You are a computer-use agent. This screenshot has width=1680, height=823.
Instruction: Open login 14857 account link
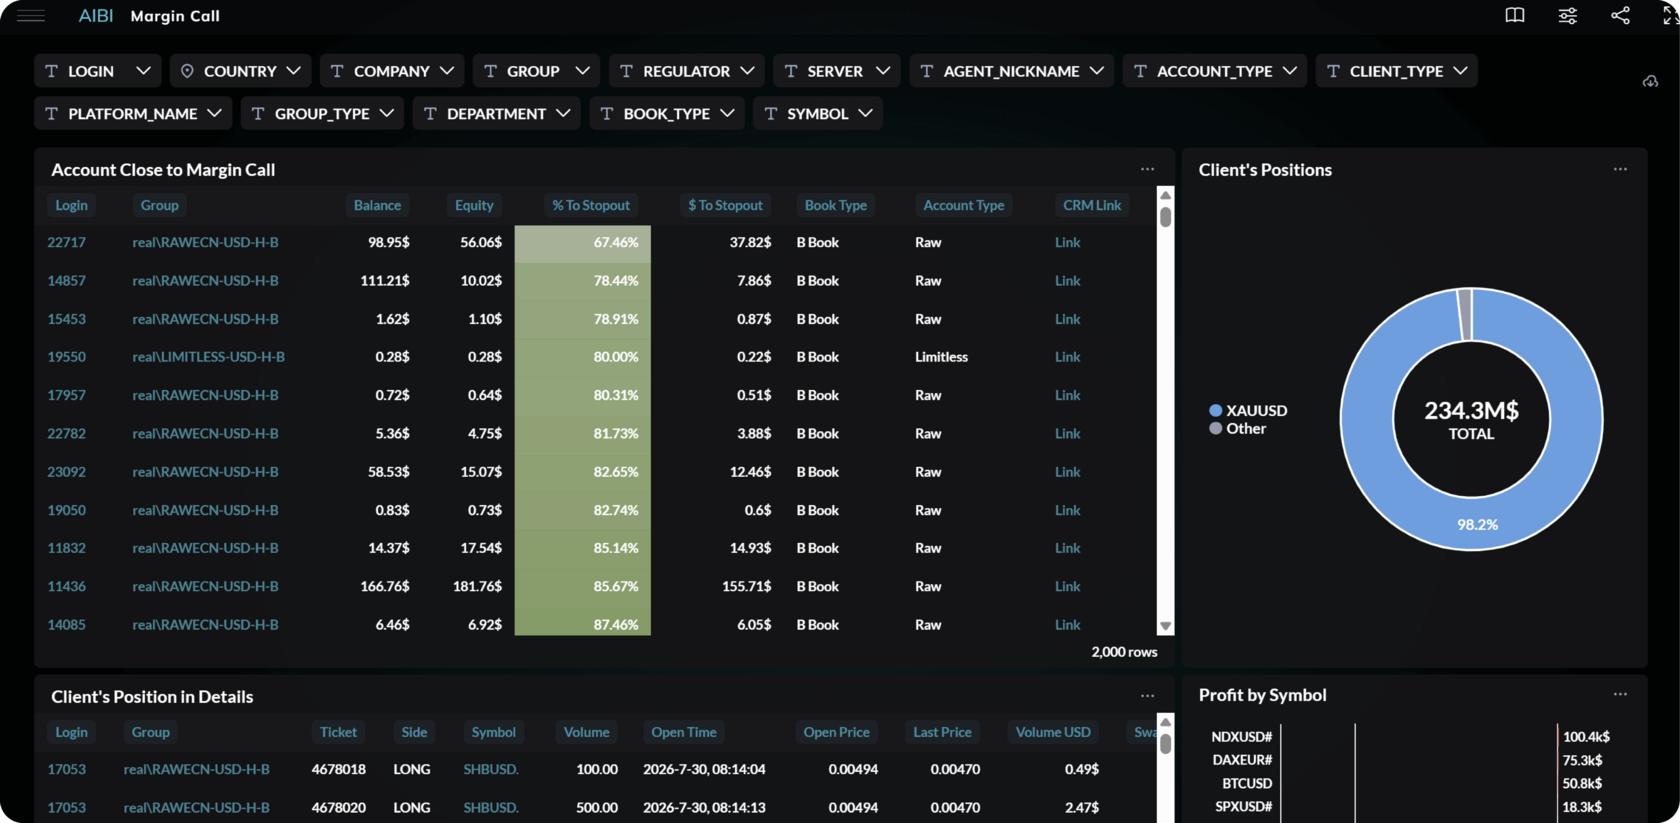(66, 281)
